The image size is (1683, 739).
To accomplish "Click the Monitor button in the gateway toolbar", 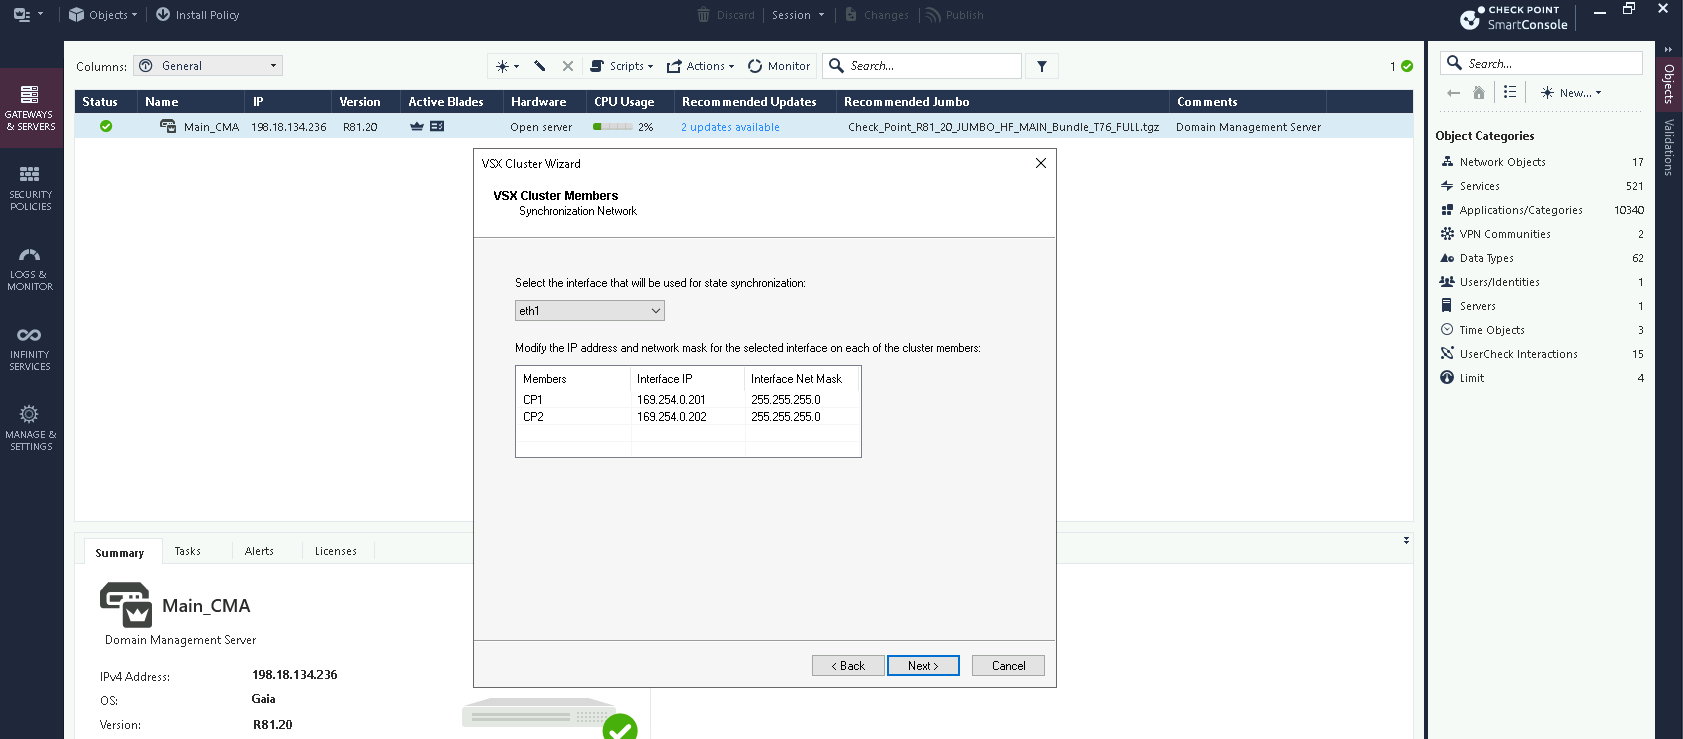I will point(779,66).
